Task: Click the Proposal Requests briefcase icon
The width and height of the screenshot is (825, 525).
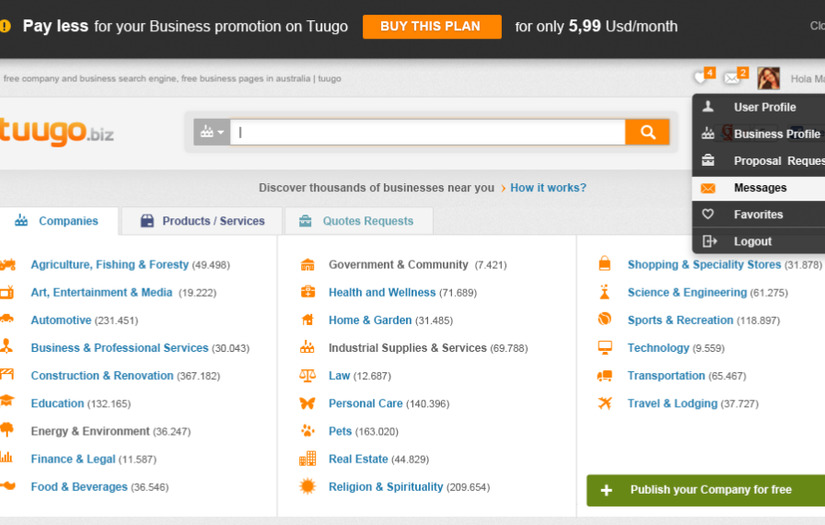Action: click(708, 160)
